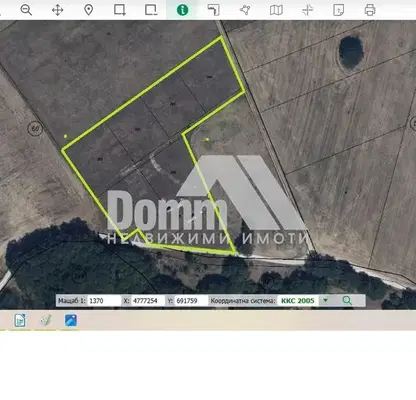The width and height of the screenshot is (416, 400).
Task: Open the folded map layers icon
Action: pyautogui.click(x=276, y=10)
